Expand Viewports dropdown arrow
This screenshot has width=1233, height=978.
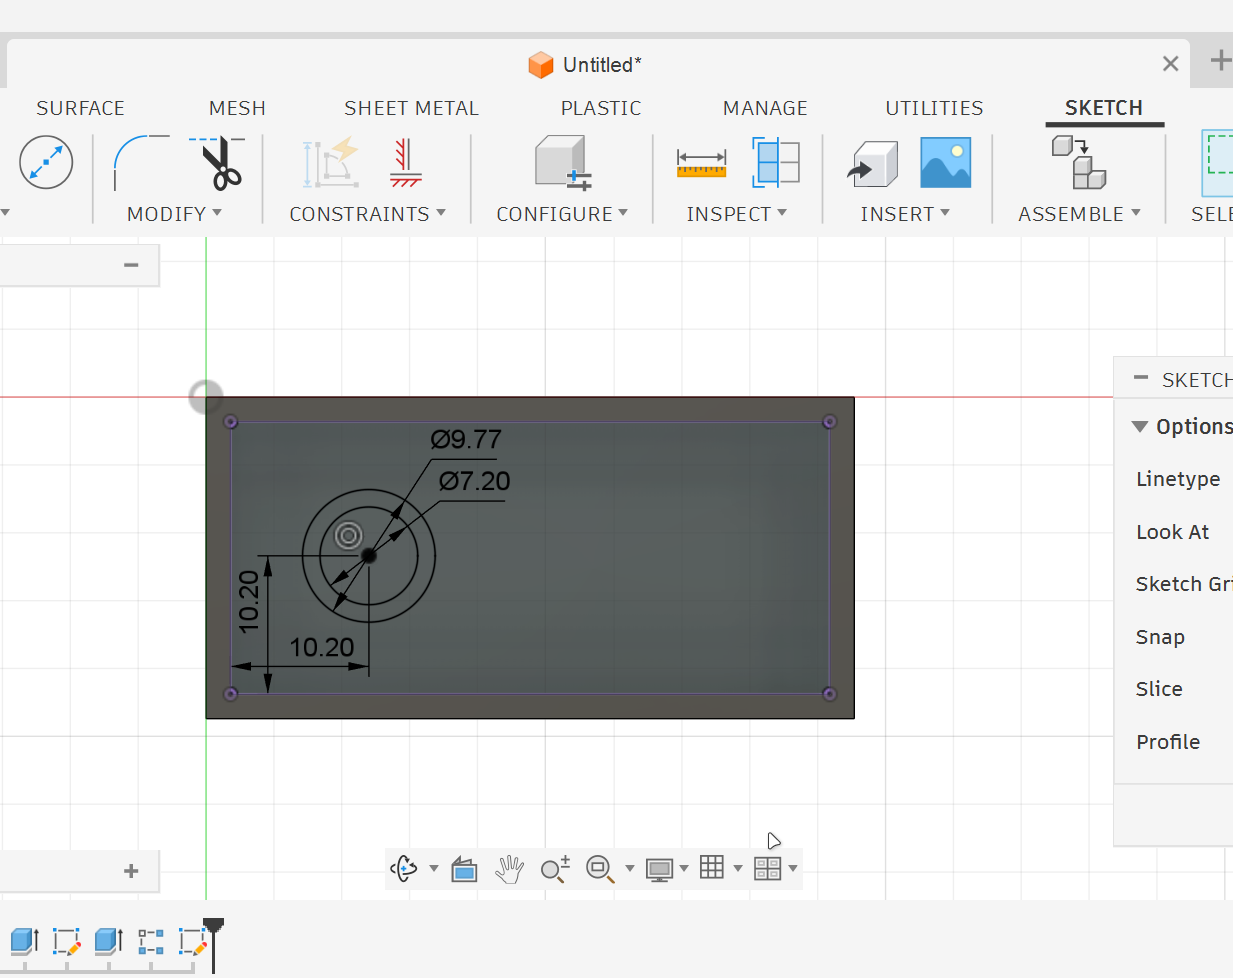point(793,868)
